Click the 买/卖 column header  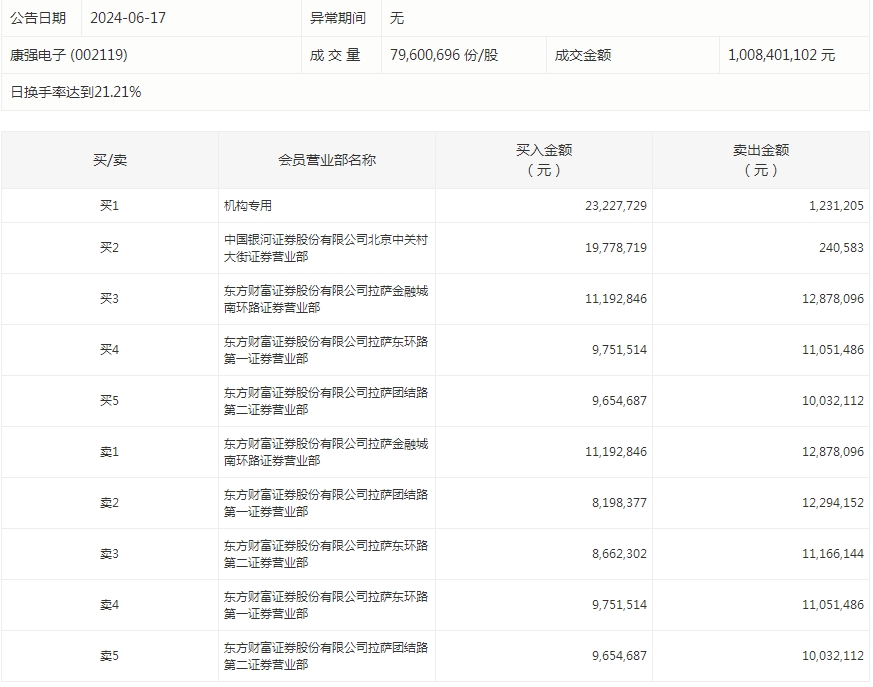pos(110,160)
